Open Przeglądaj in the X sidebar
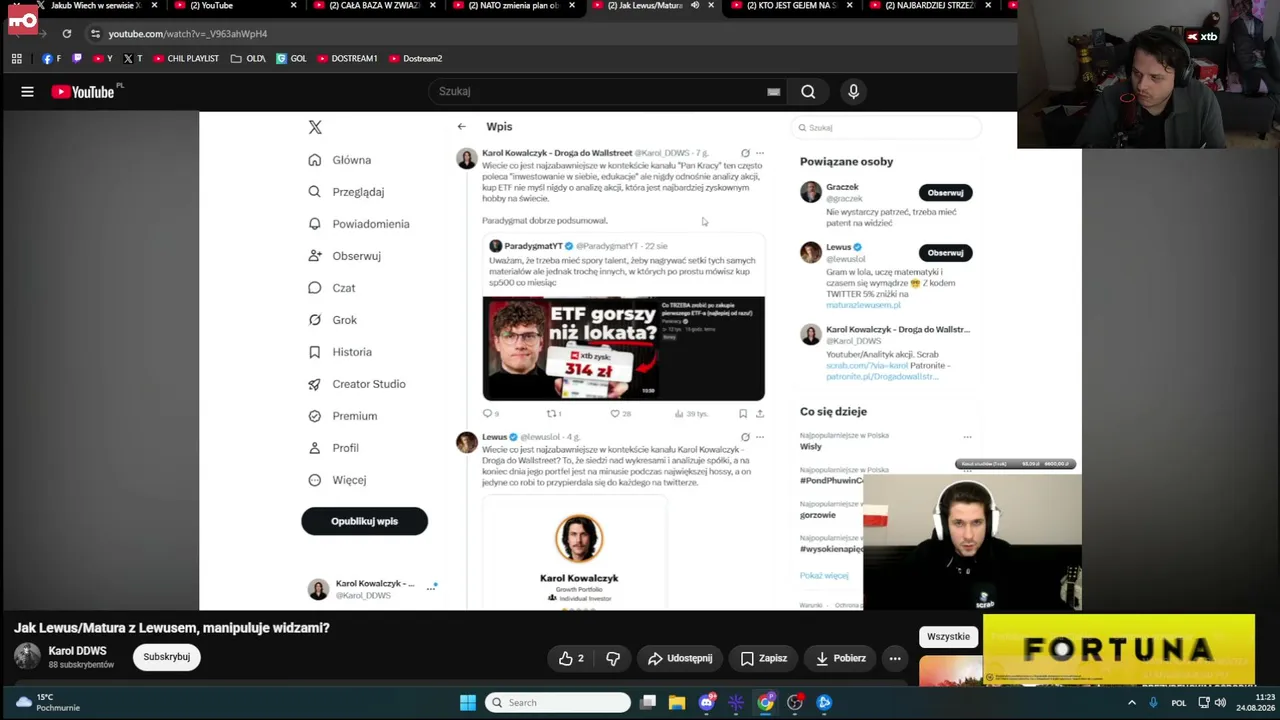 pyautogui.click(x=346, y=192)
